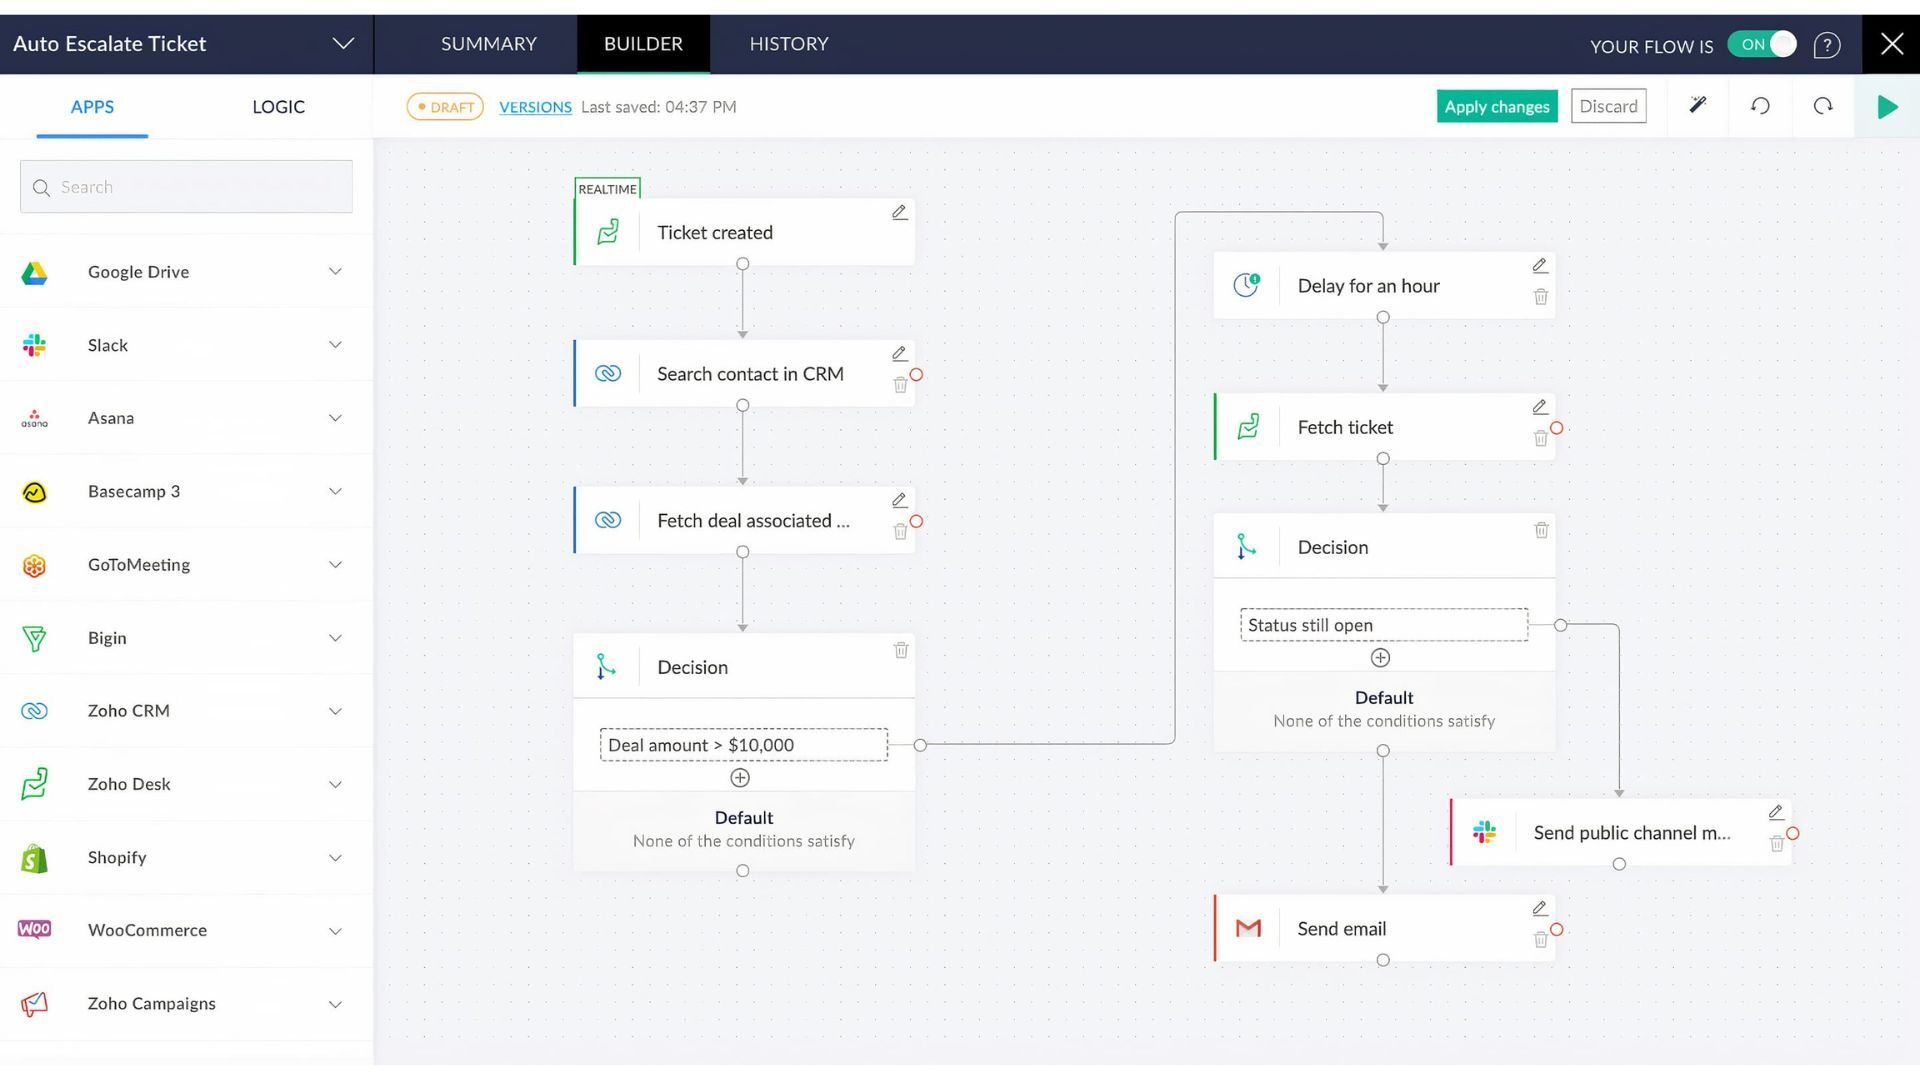This screenshot has height=1080, width=1920.
Task: Expand the Basecamp 3 app
Action: pos(335,491)
